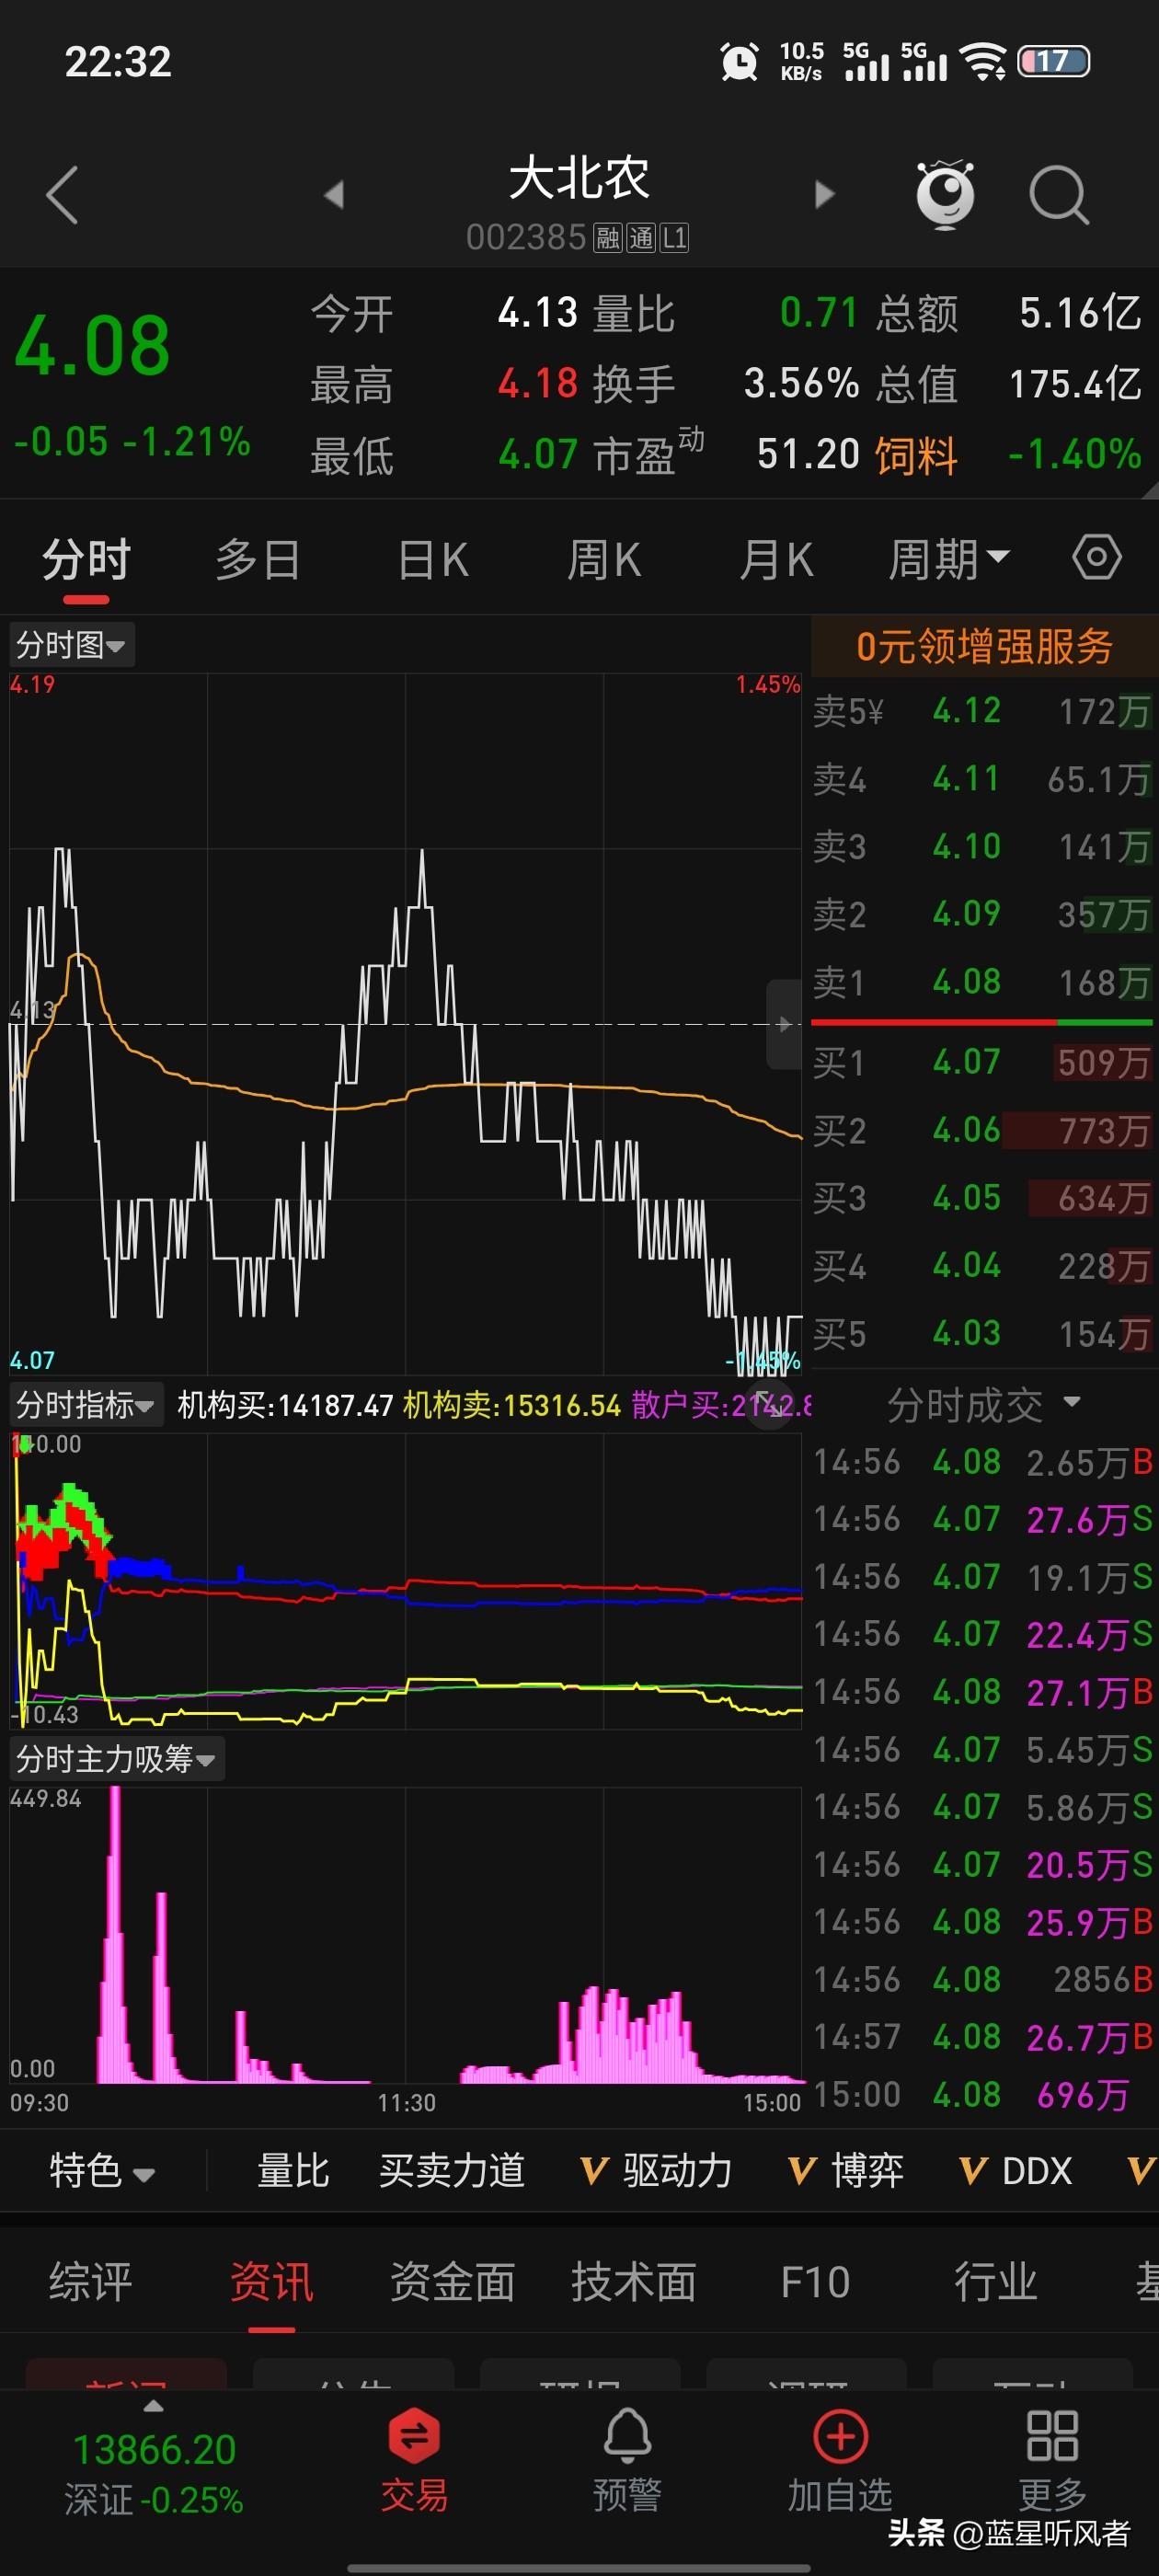Viewport: 1159px width, 2576px height.
Task: Select the 博弈 VIP indicator
Action: pos(846,2171)
